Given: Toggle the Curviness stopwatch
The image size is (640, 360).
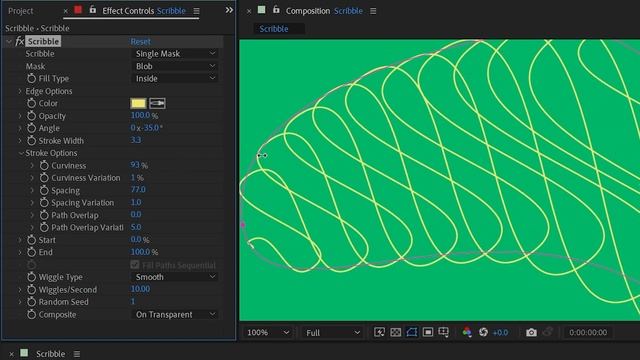Looking at the screenshot, I should click(x=44, y=165).
